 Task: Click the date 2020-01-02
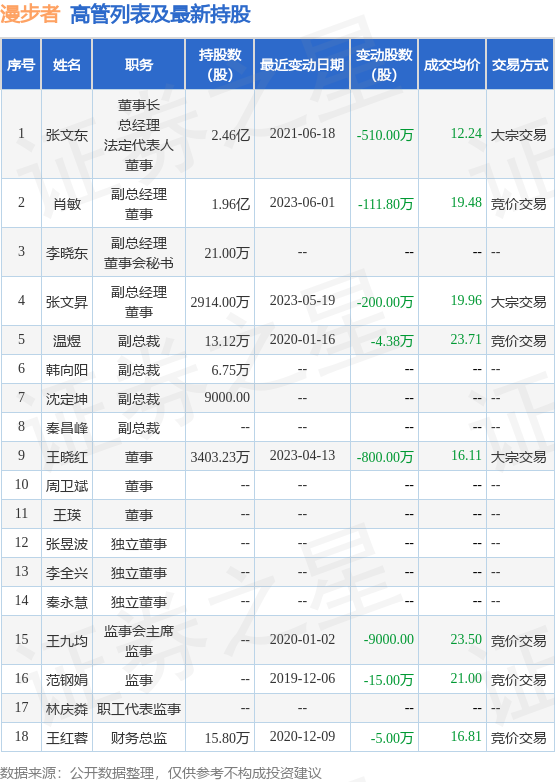pos(302,638)
